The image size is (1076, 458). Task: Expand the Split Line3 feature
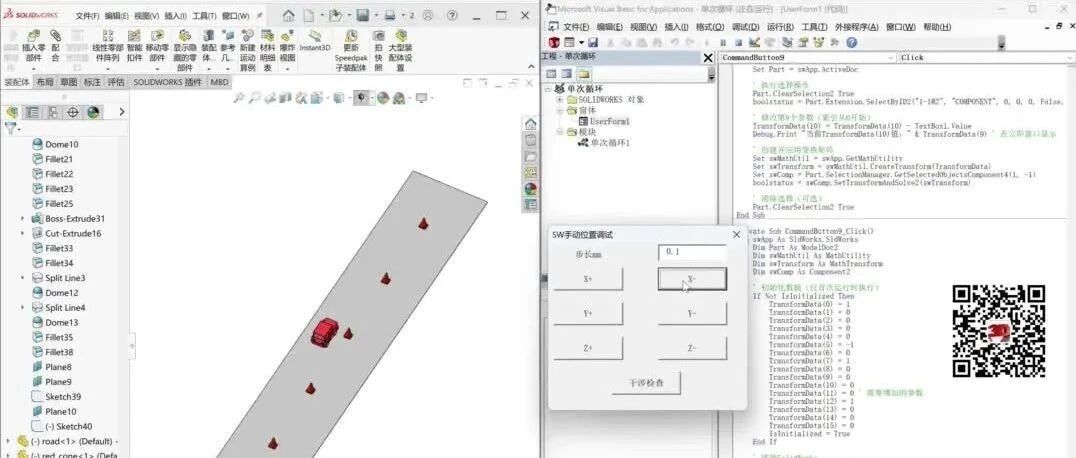click(23, 278)
